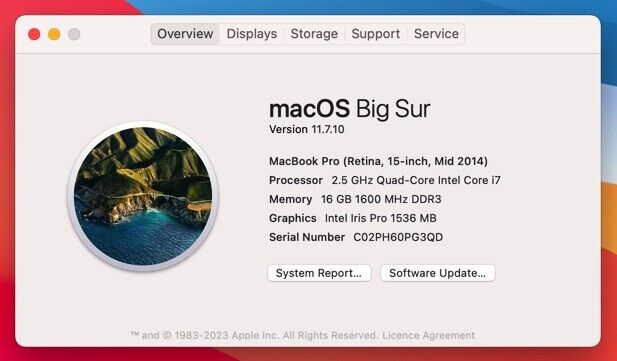Switch to the Displays tab
617x361 pixels.
252,34
